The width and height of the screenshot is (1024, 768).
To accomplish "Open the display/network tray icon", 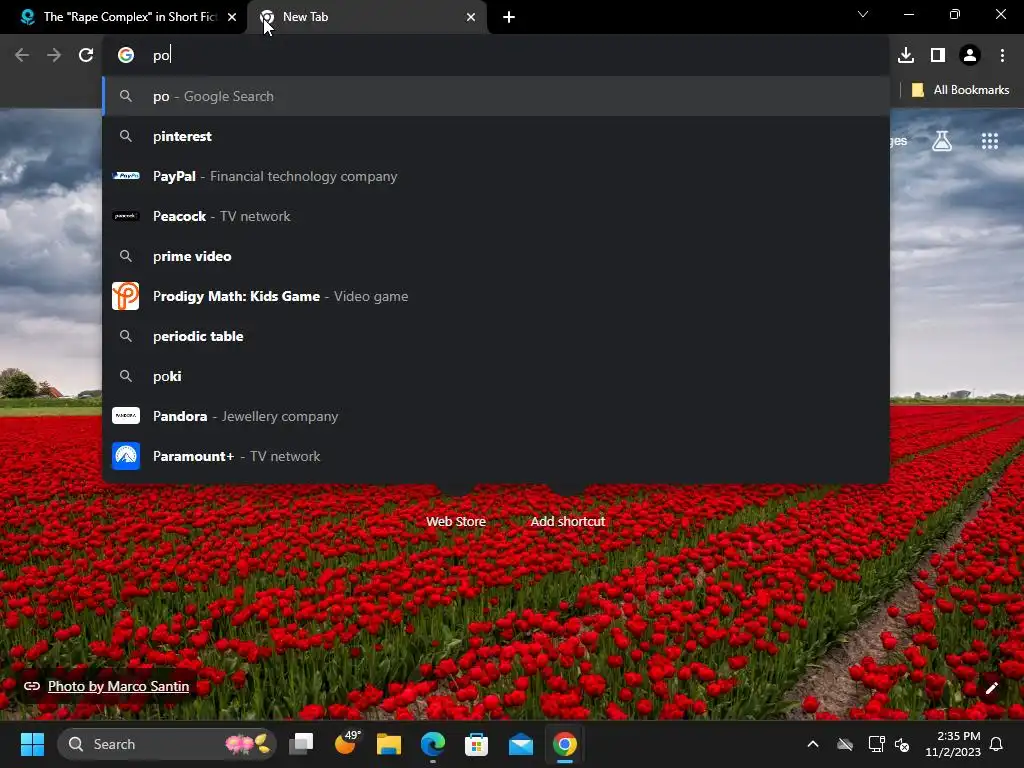I will point(876,744).
